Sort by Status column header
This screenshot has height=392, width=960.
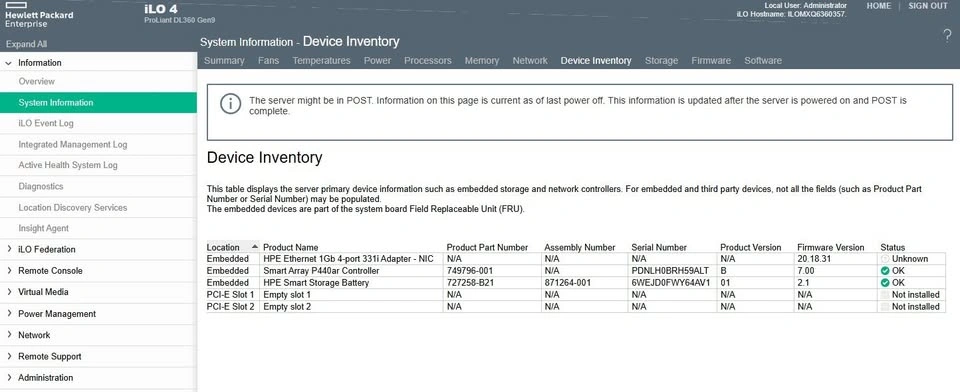(x=893, y=247)
